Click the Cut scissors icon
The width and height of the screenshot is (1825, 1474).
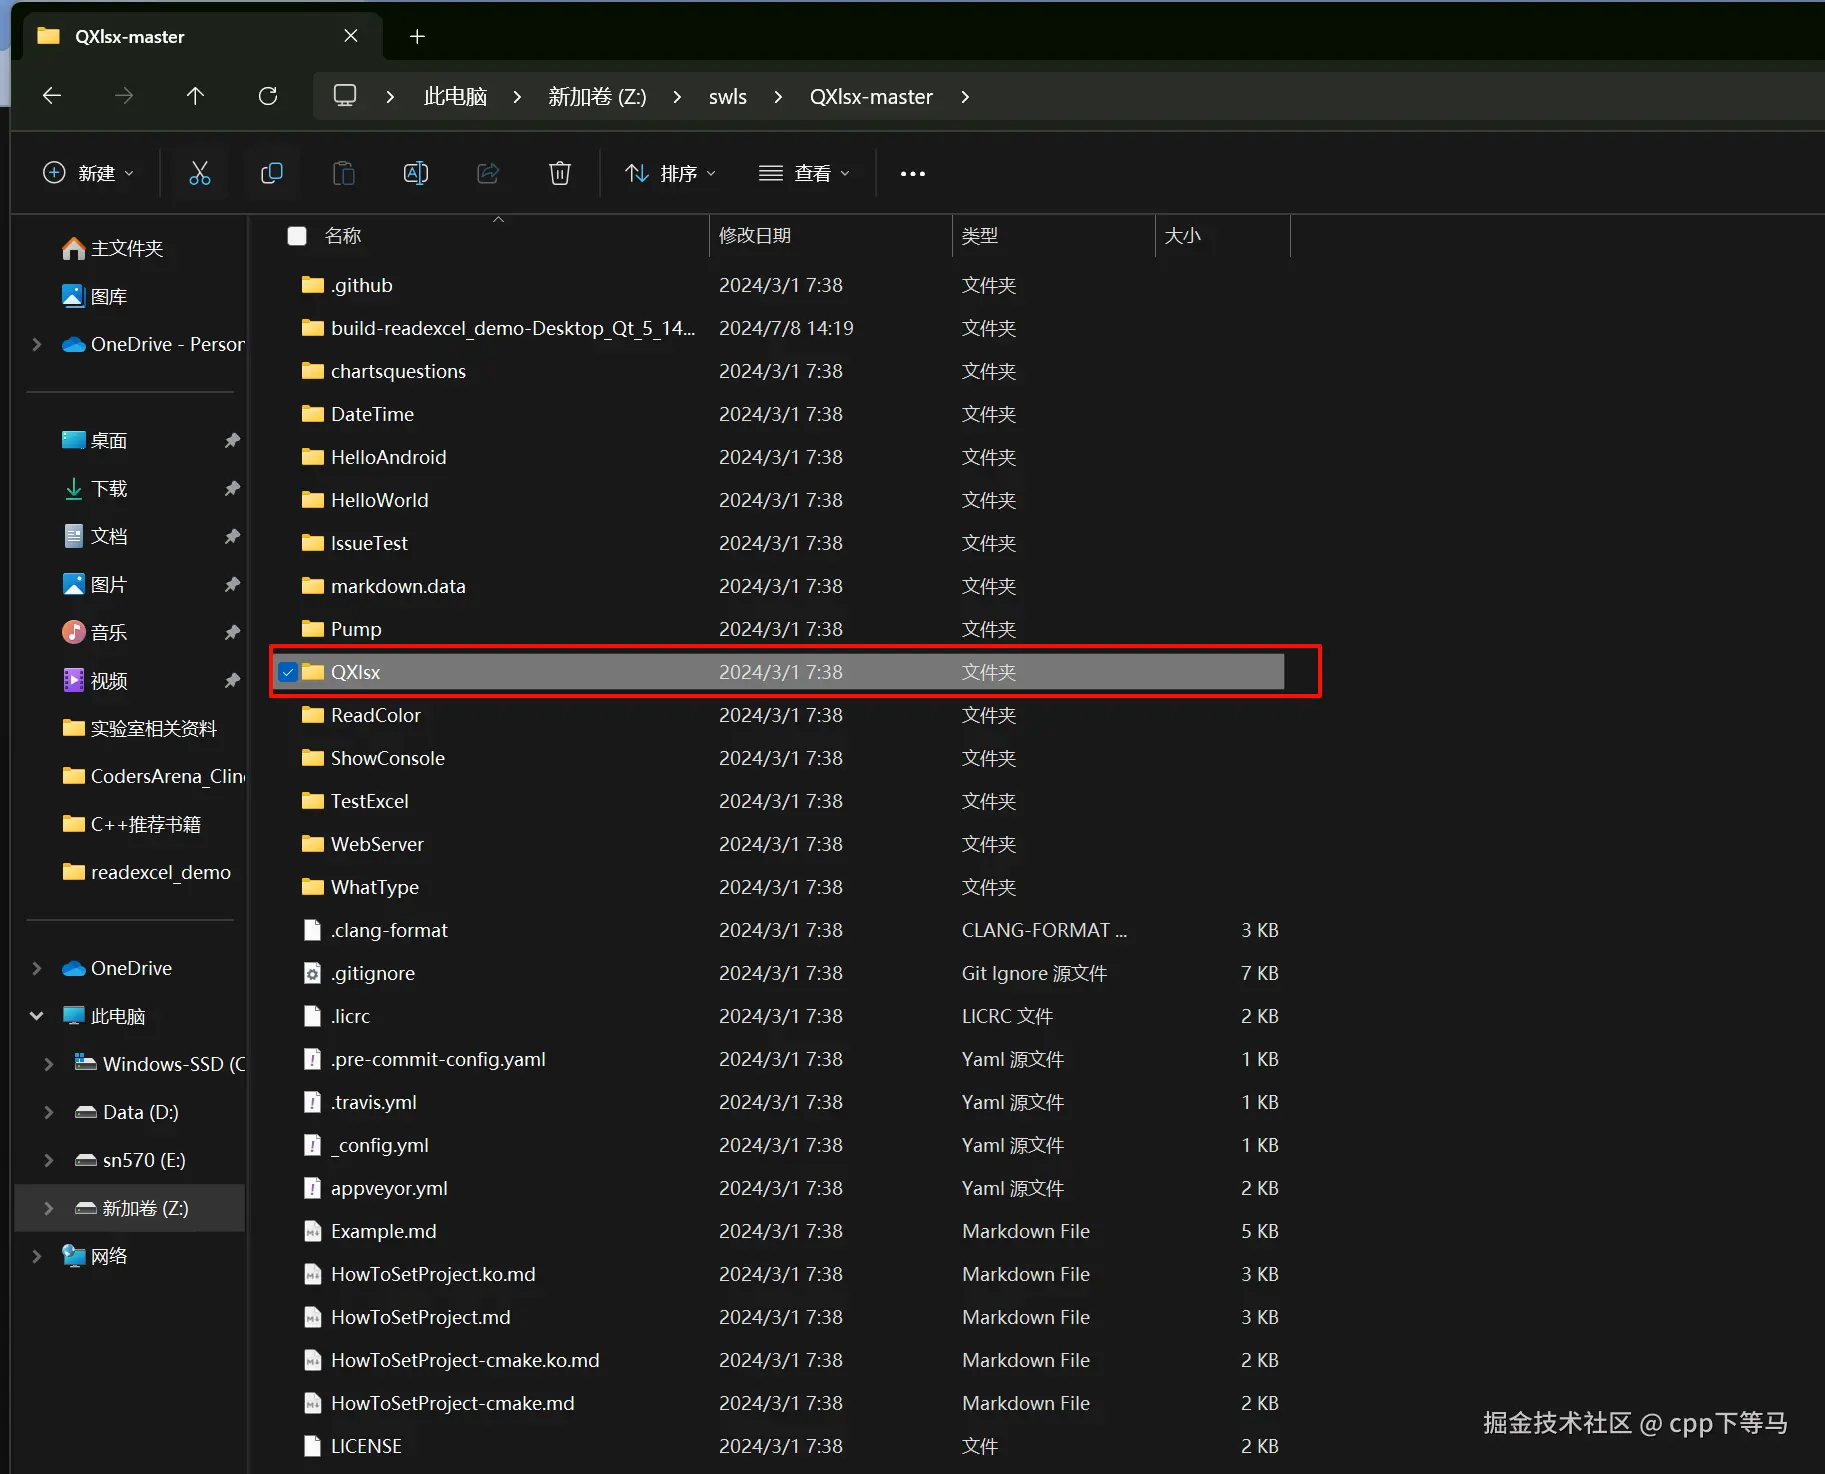[200, 174]
